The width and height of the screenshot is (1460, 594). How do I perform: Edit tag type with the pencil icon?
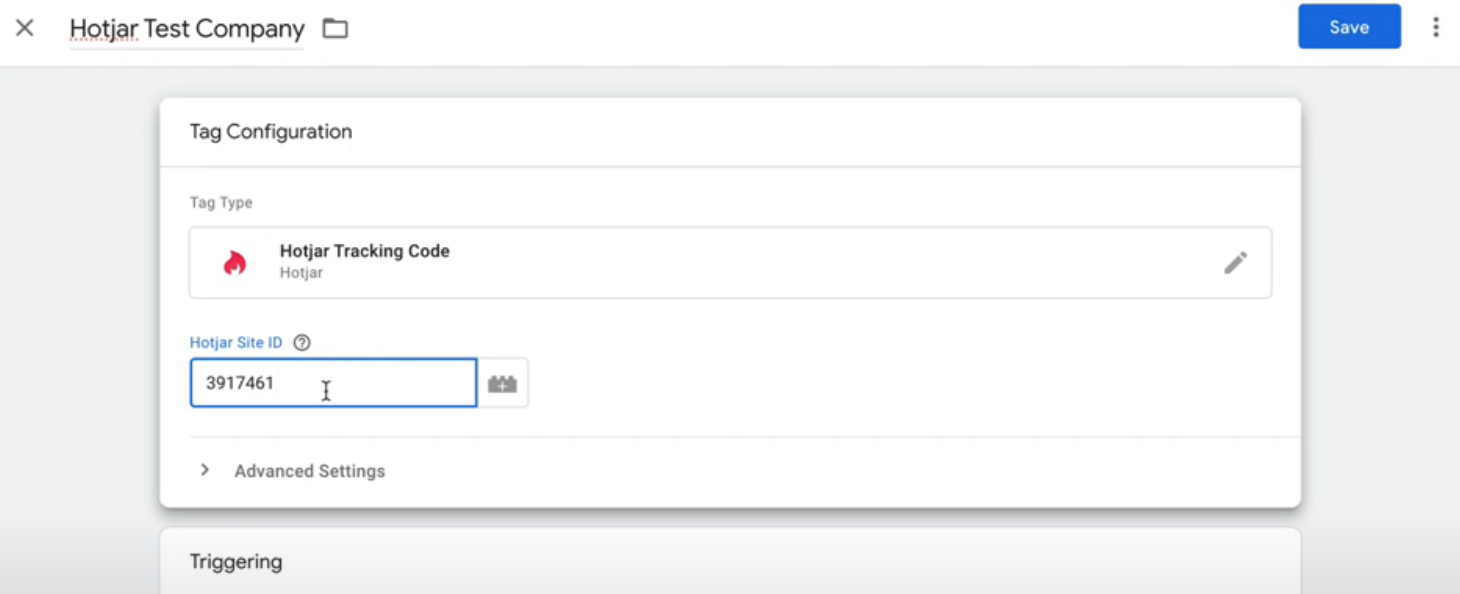(x=1236, y=263)
